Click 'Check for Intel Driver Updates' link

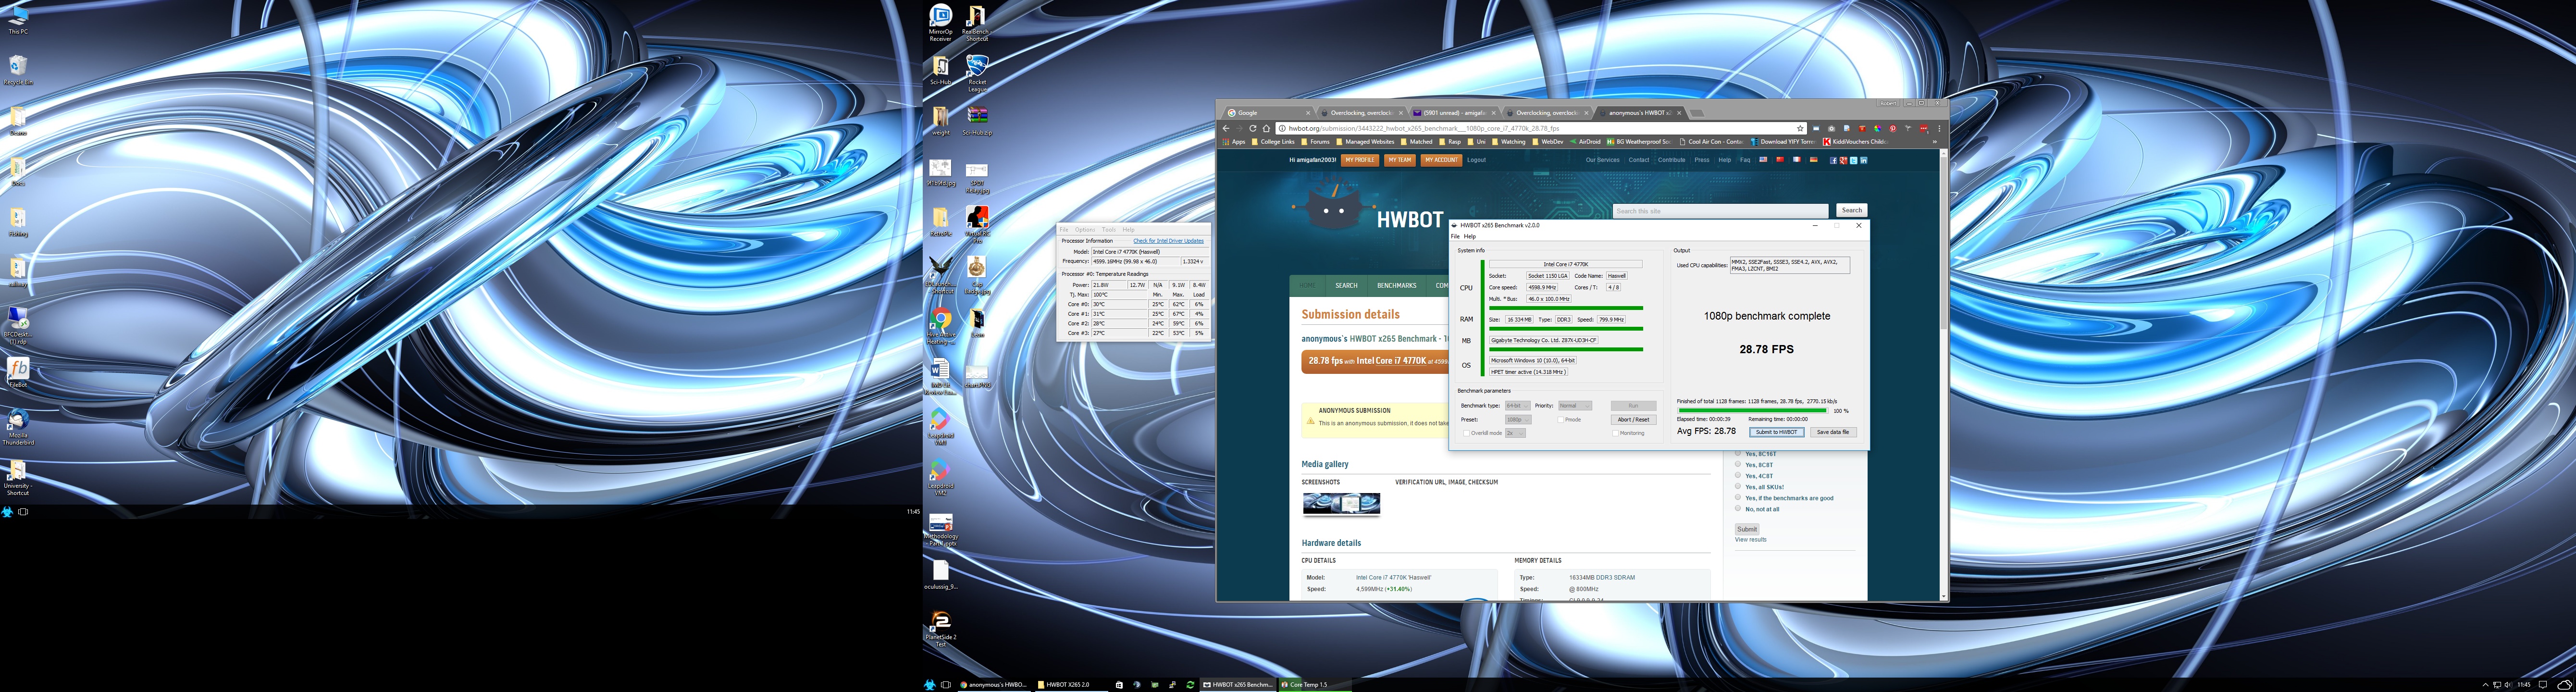(x=1169, y=241)
